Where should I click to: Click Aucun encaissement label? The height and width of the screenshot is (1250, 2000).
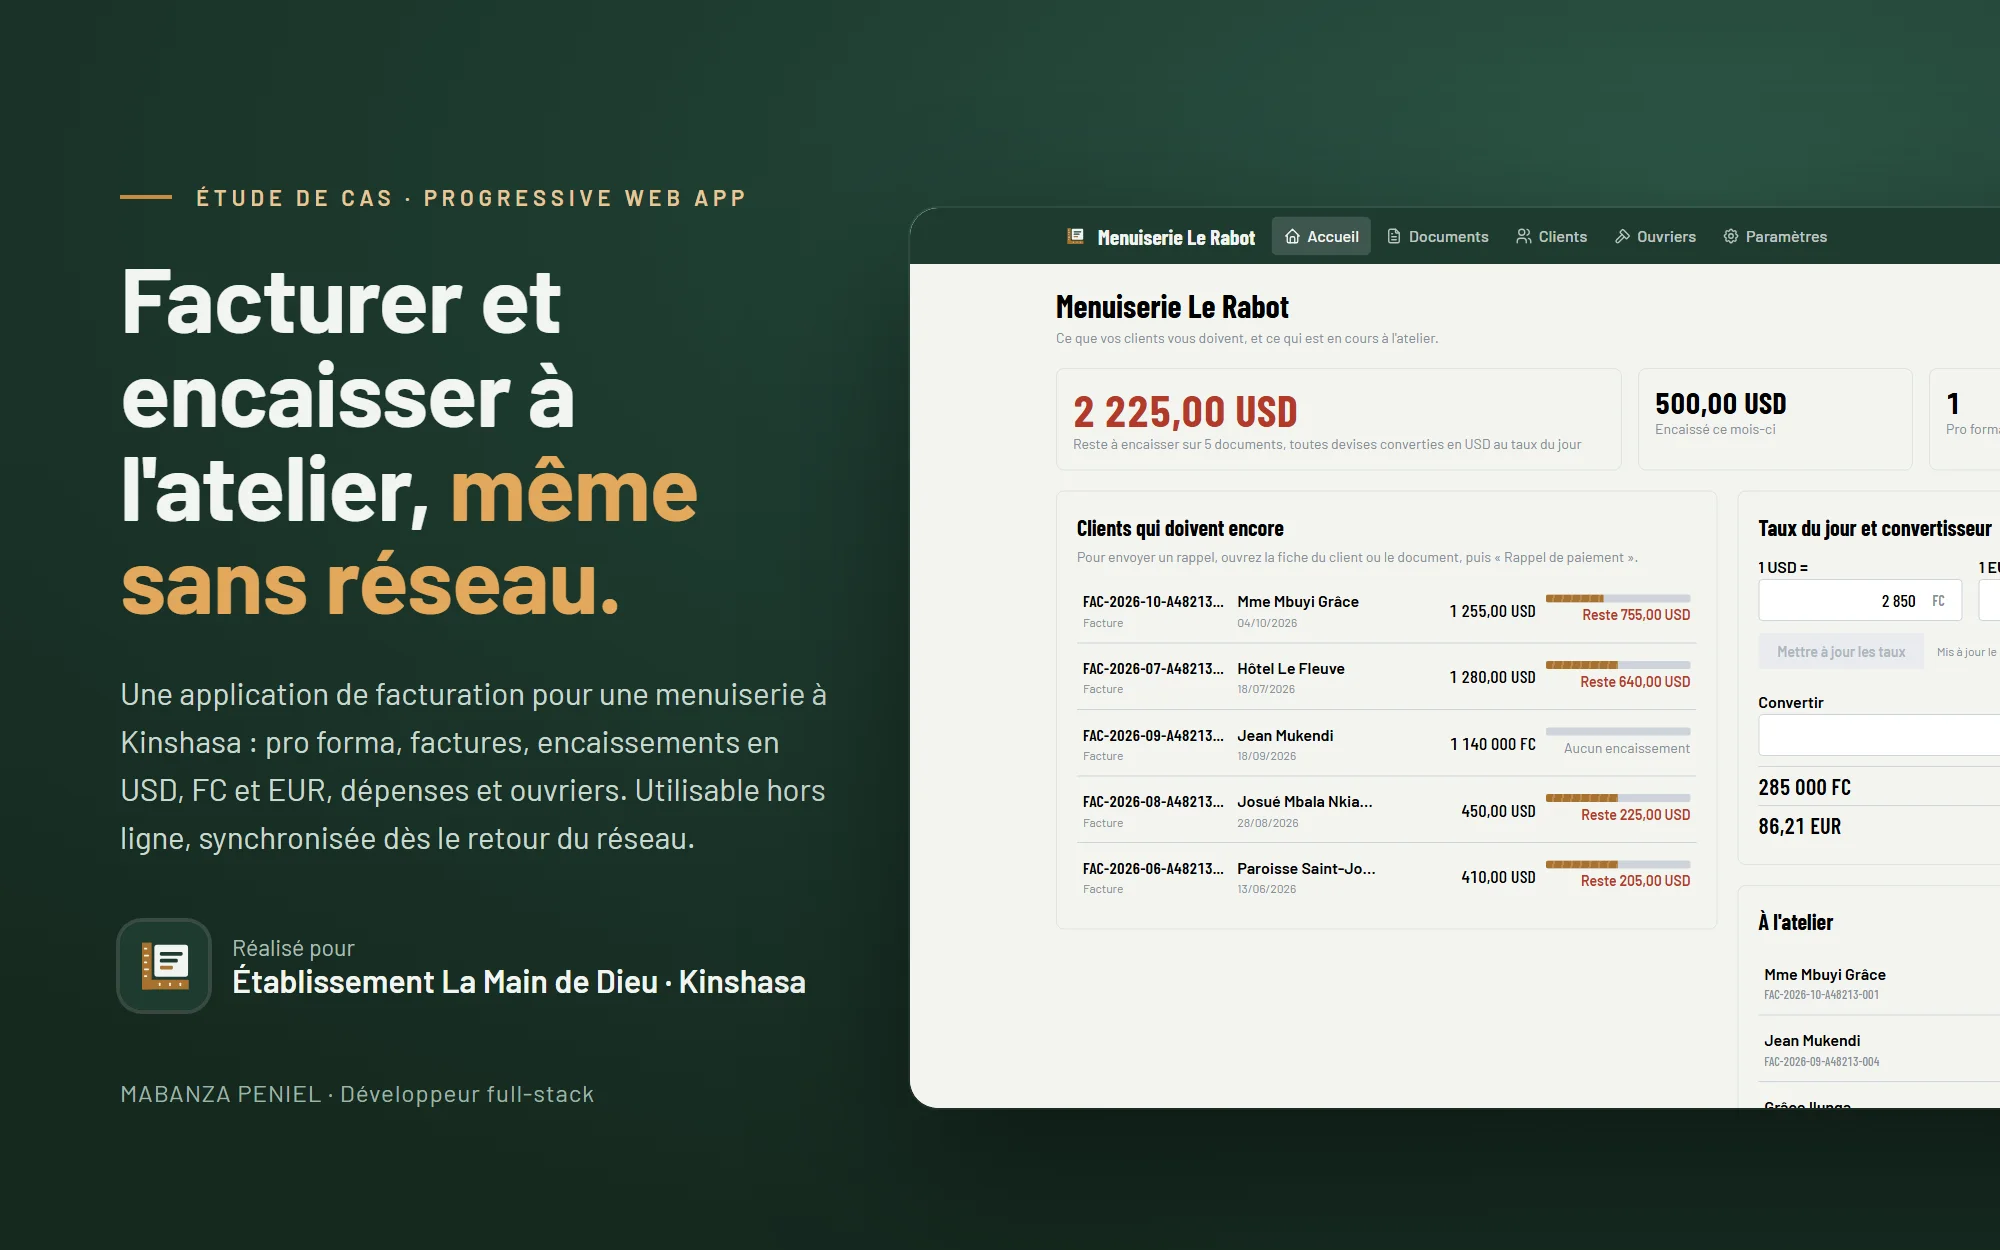click(1627, 749)
